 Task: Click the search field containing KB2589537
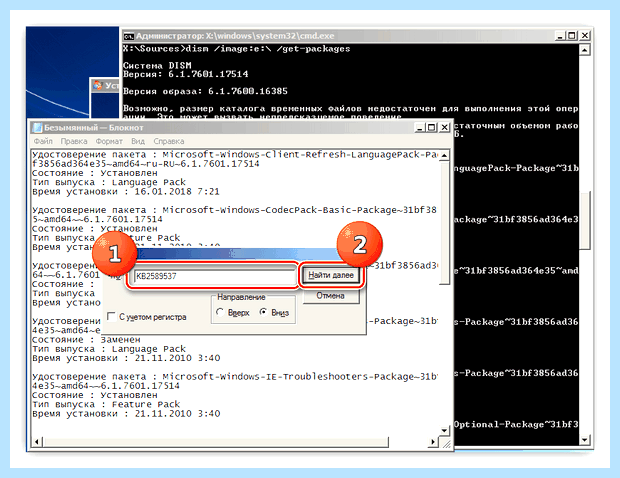point(214,276)
